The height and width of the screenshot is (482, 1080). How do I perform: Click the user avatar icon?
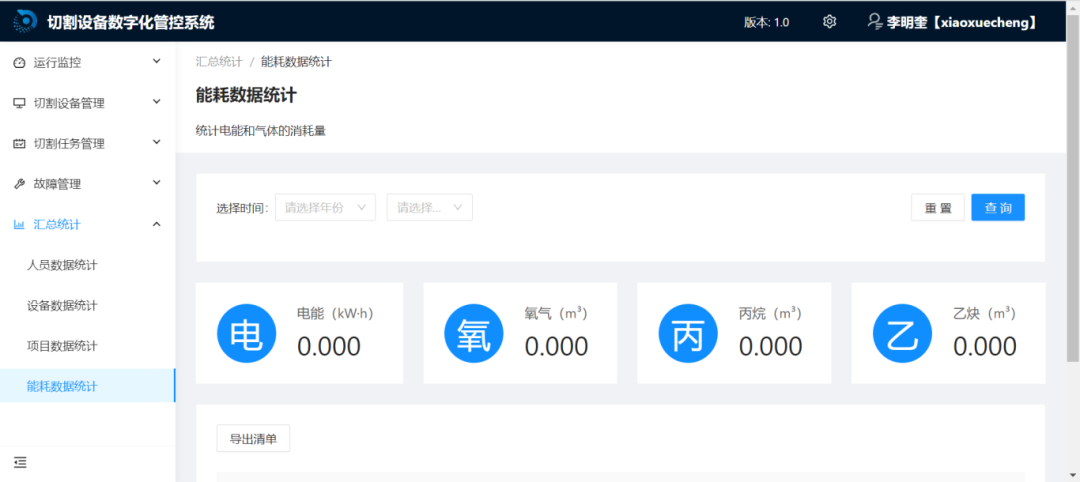pyautogui.click(x=875, y=21)
